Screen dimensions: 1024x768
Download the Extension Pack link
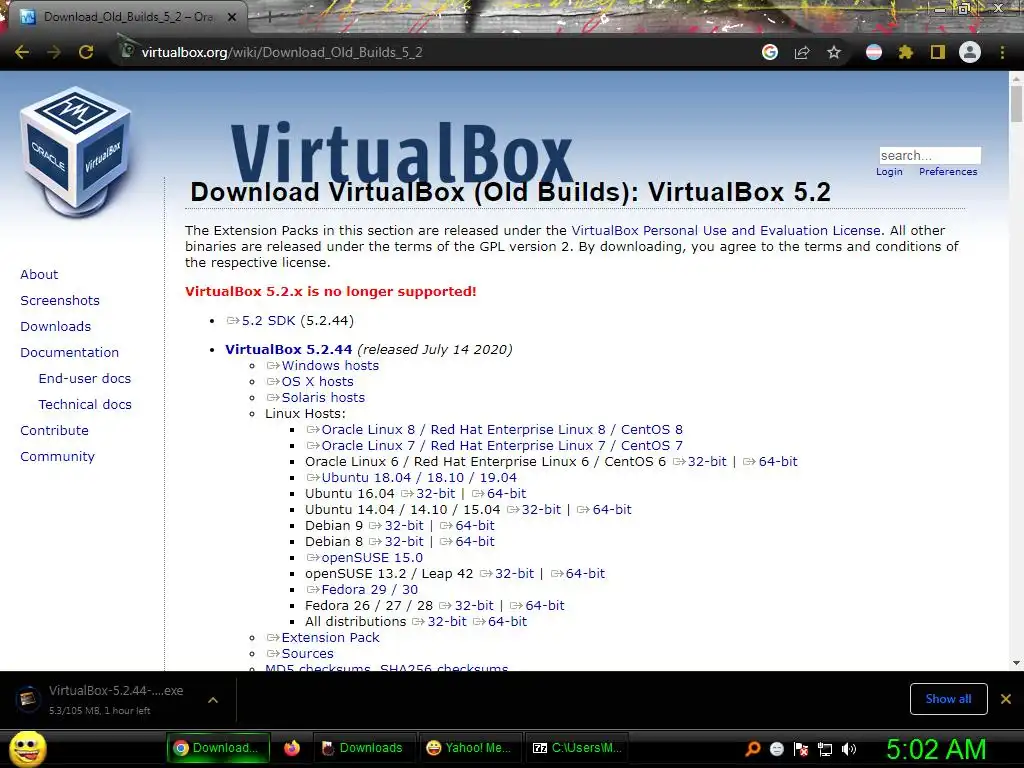coord(330,637)
